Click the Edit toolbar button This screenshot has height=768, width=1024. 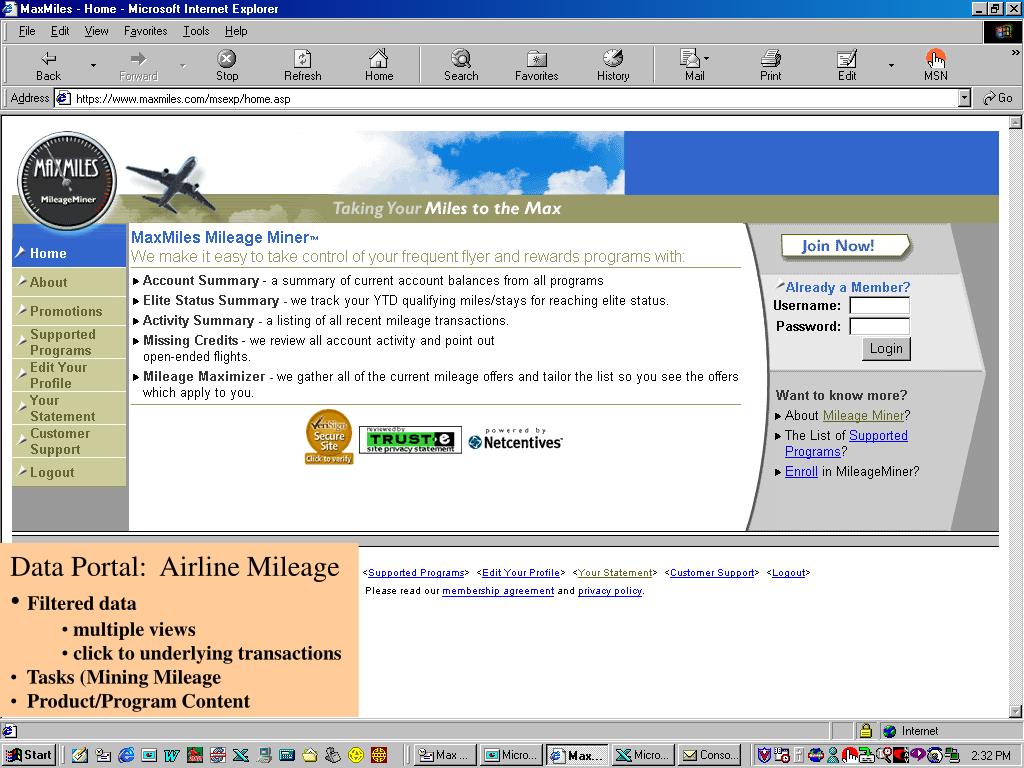(847, 65)
